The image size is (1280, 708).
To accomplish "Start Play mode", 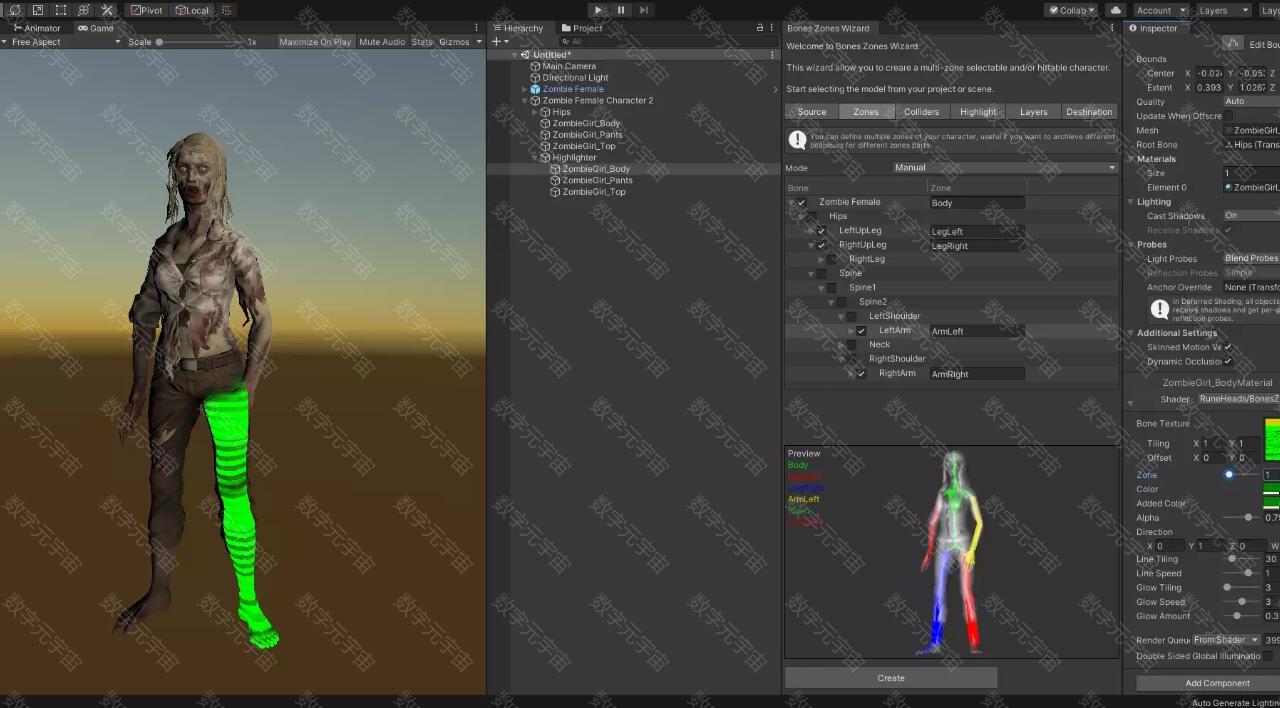I will pyautogui.click(x=598, y=10).
